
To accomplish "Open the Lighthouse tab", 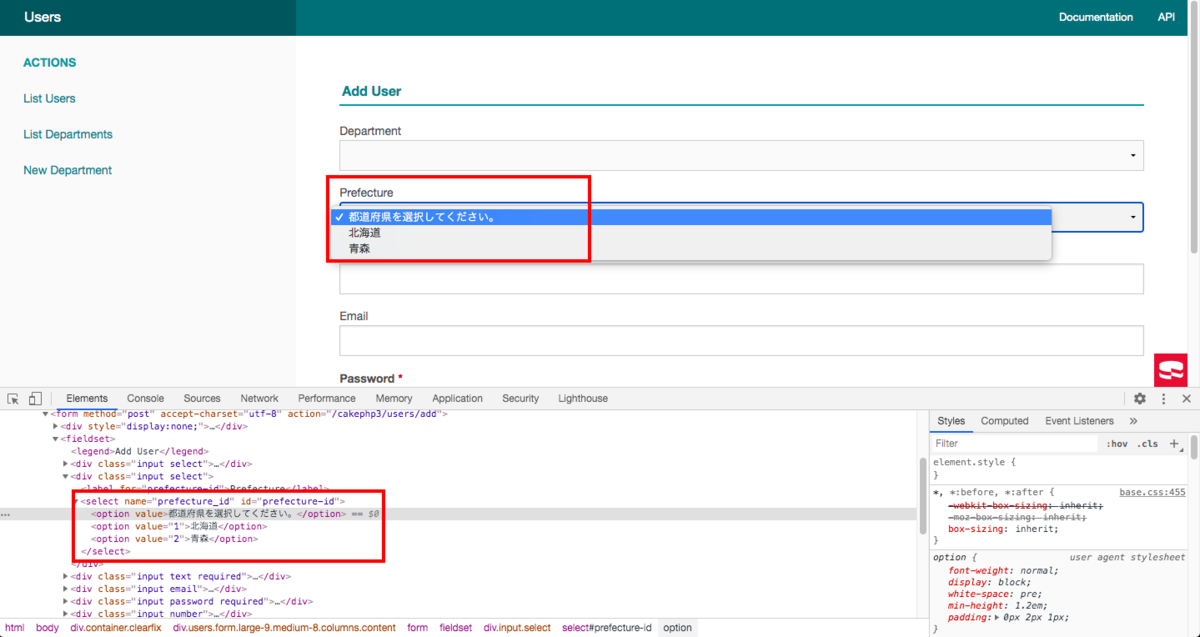I will 583,398.
